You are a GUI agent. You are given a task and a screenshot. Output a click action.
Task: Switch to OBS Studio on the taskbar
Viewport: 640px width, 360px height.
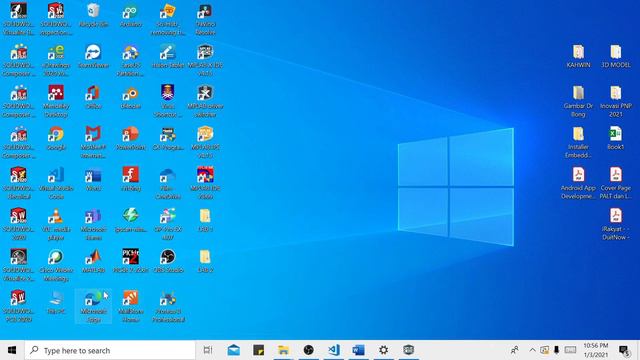click(309, 350)
